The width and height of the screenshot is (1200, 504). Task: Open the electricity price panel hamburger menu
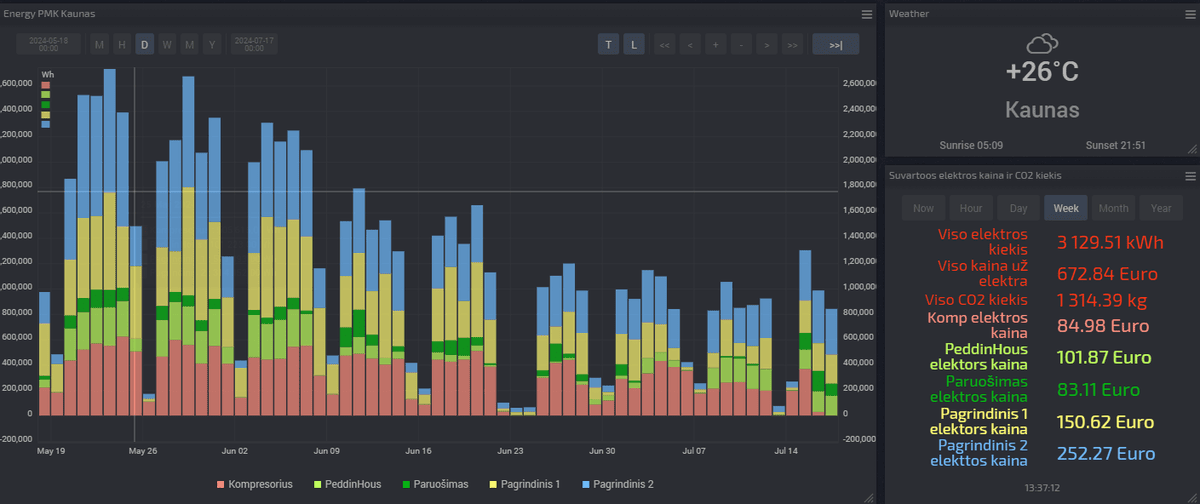tap(1190, 176)
